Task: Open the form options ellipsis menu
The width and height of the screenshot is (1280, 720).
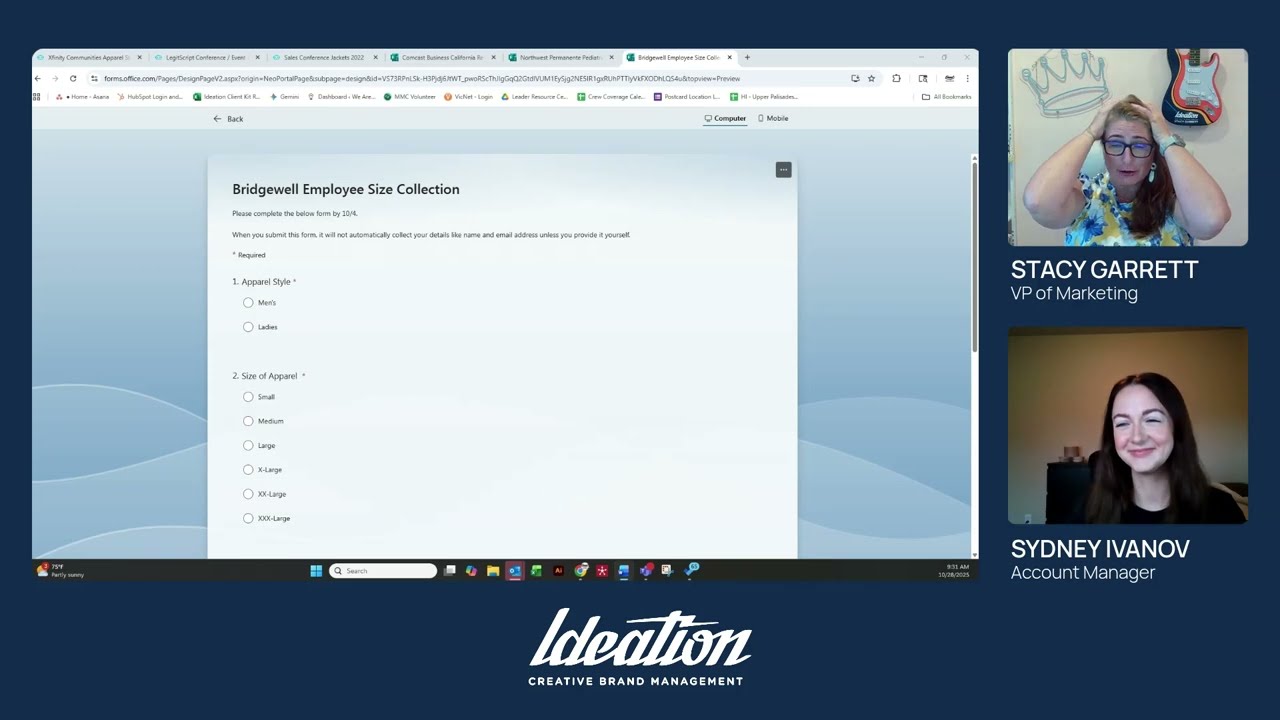Action: (x=783, y=170)
